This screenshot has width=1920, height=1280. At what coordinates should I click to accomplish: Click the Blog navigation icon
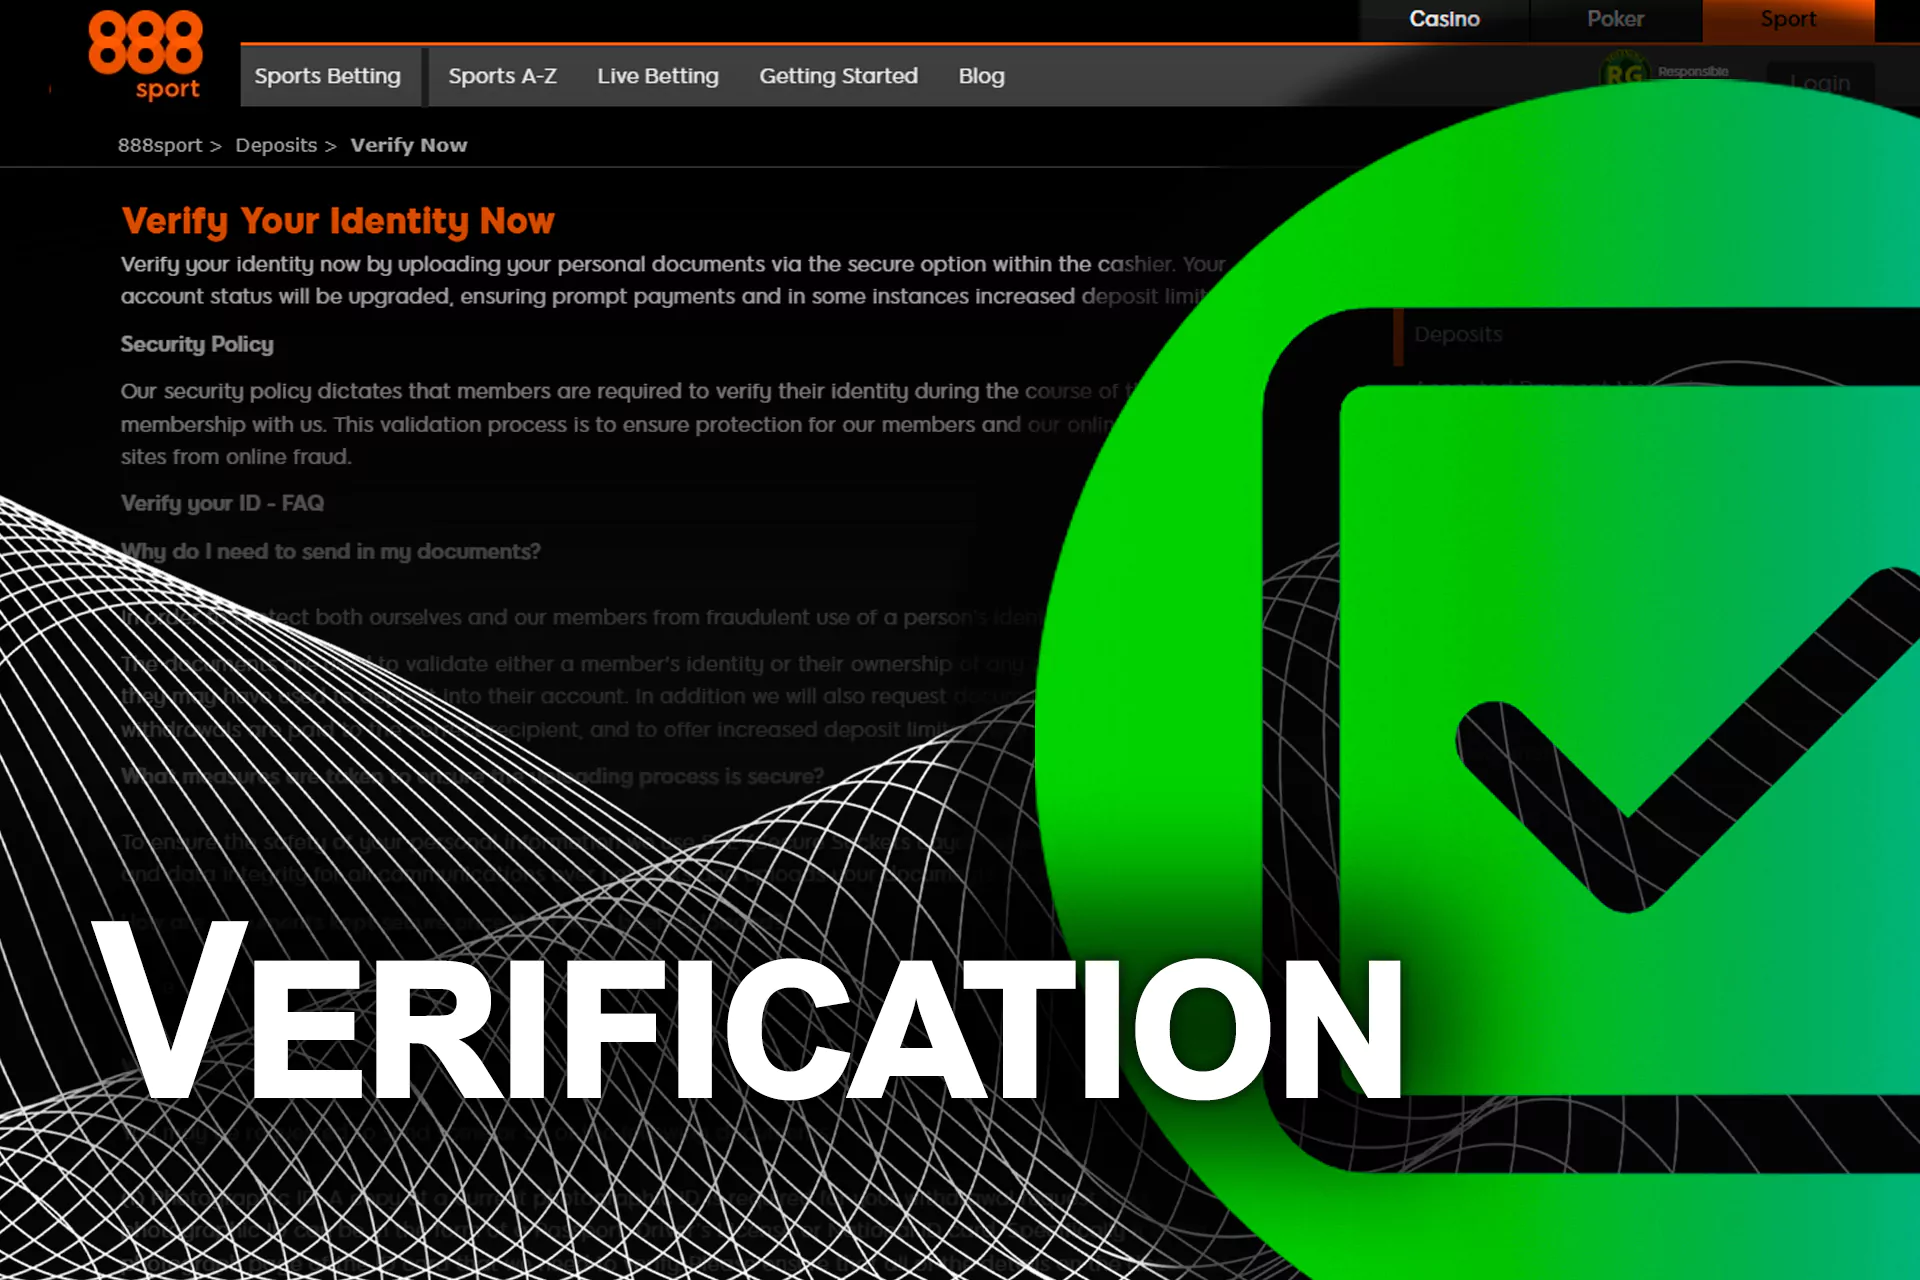tap(981, 76)
